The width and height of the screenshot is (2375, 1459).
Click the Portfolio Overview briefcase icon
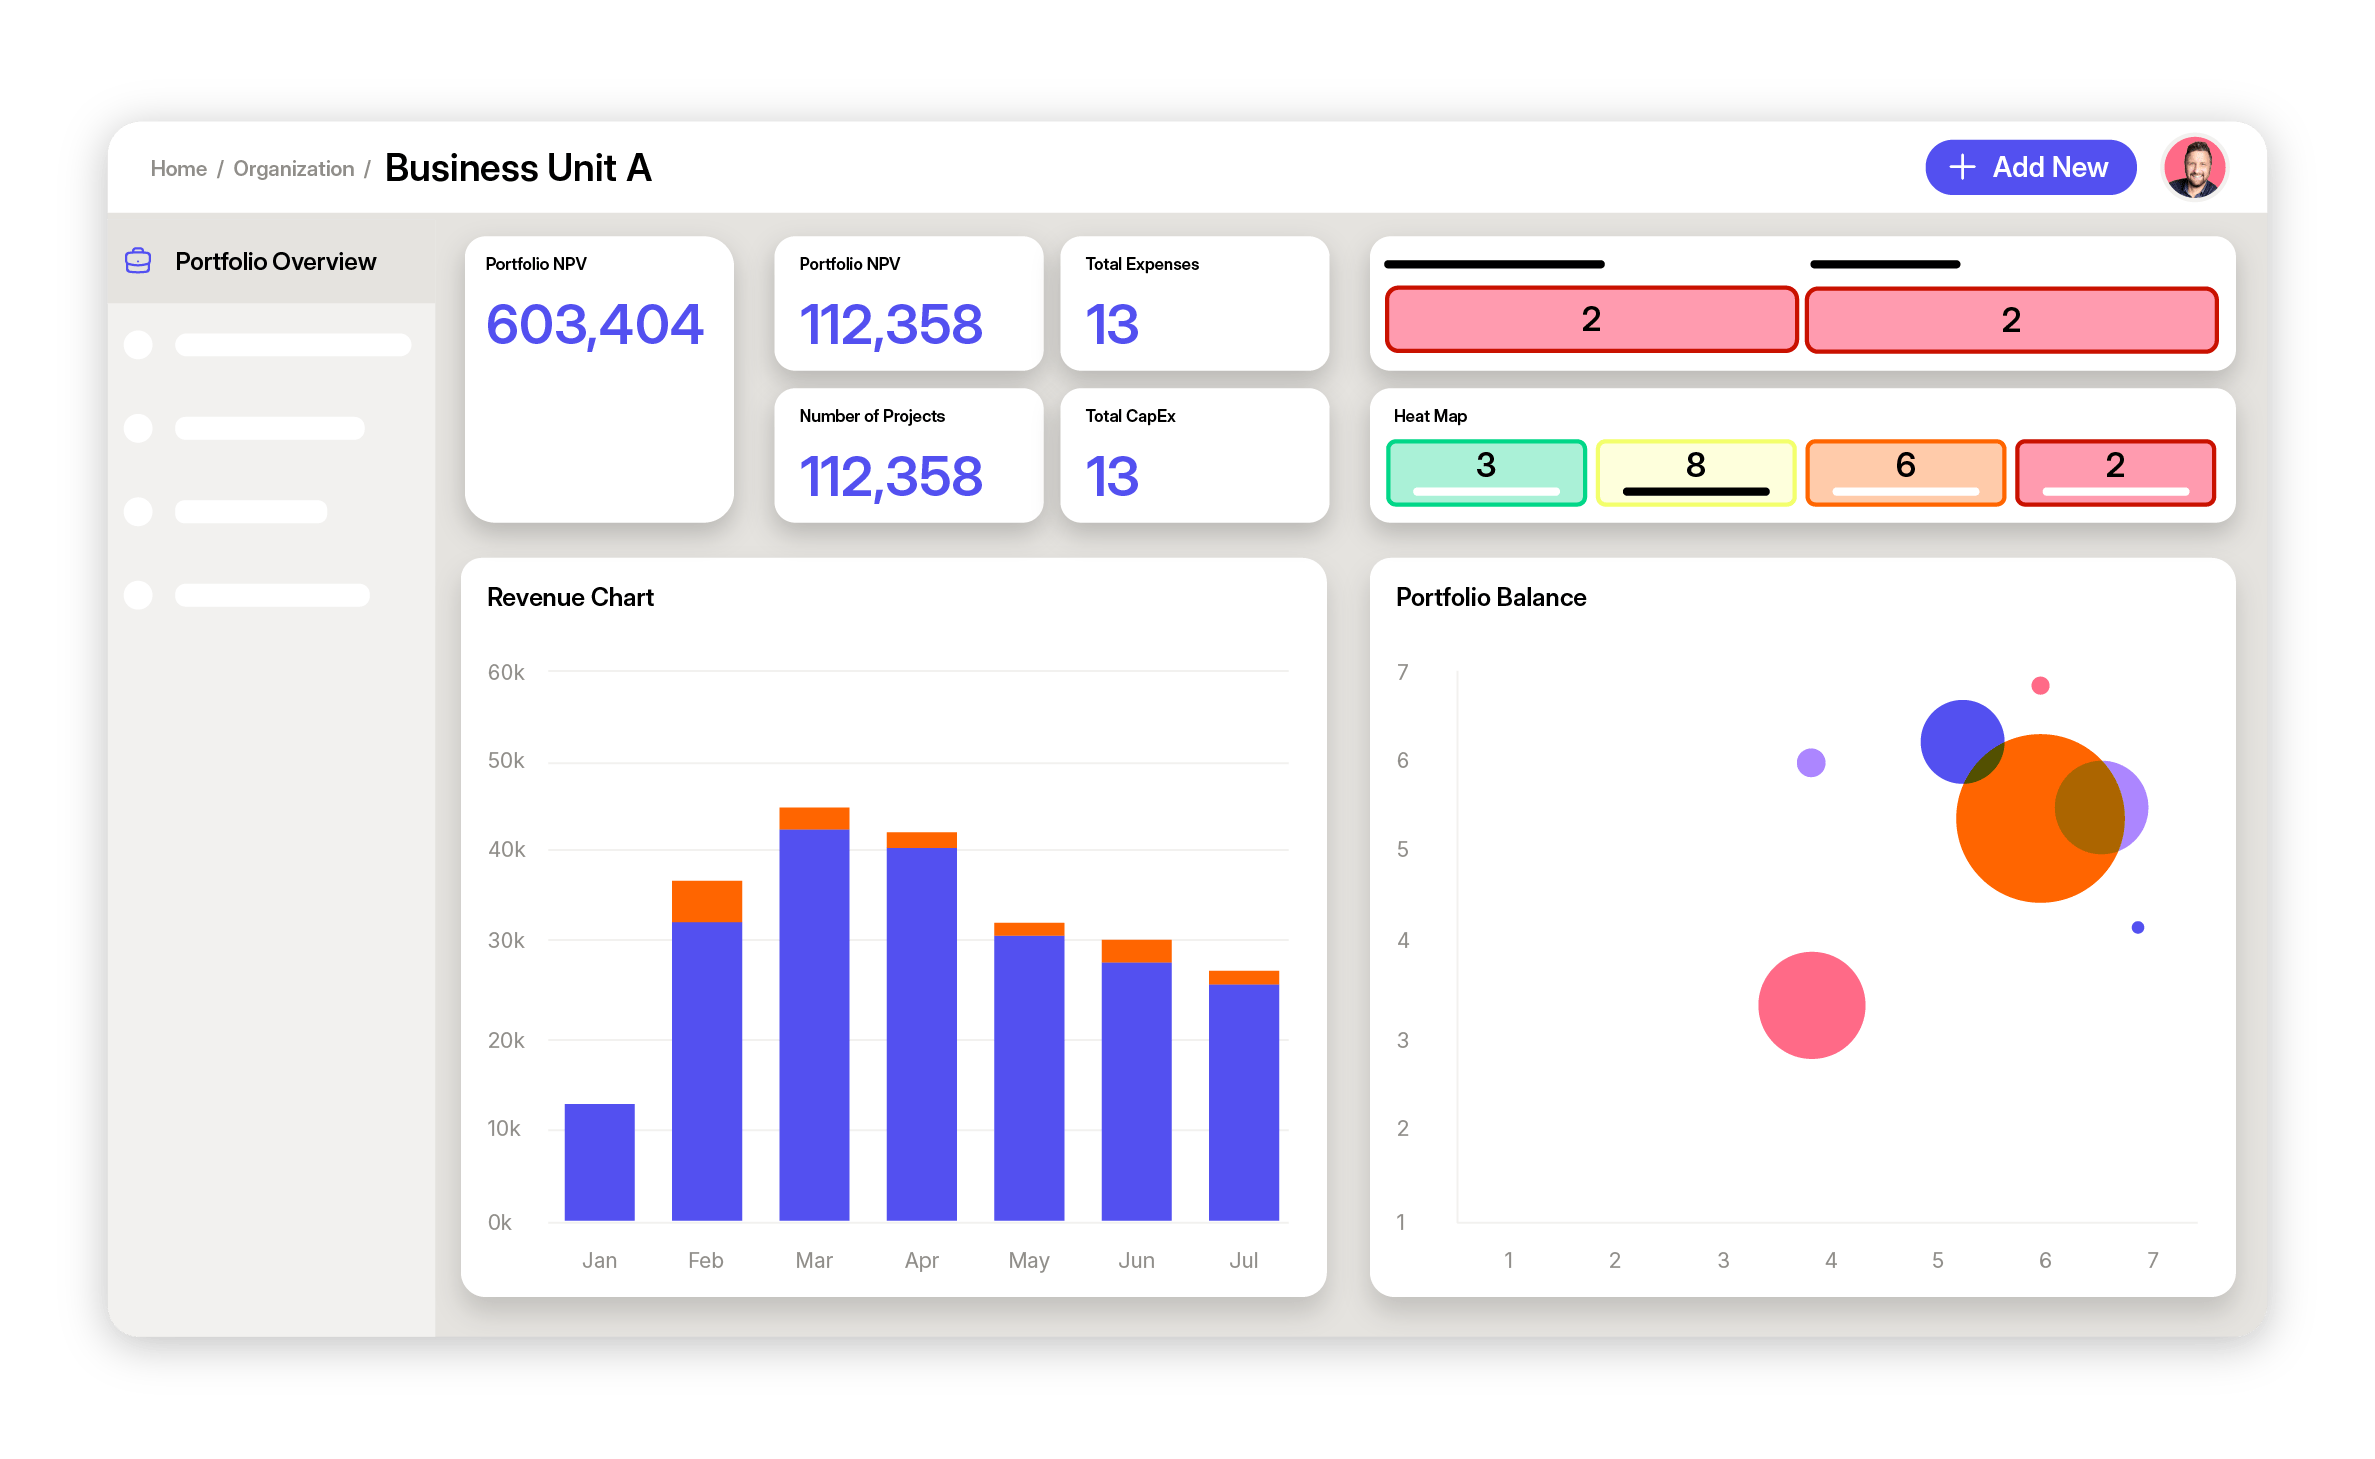point(138,261)
